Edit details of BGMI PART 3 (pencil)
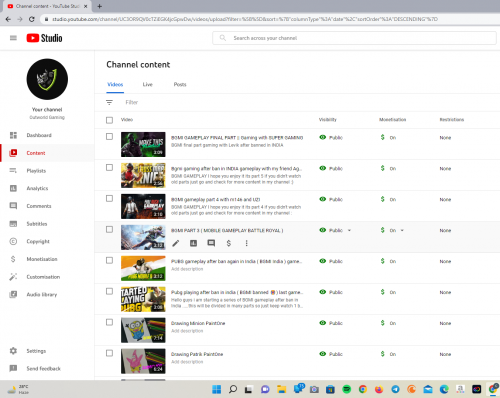Viewport: 500px width, 398px height. coord(176,243)
